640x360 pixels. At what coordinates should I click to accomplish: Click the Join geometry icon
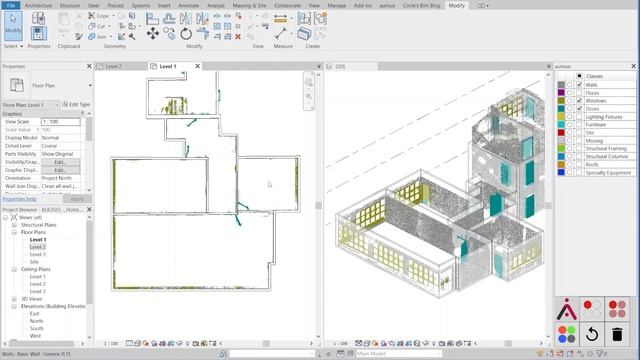click(92, 36)
